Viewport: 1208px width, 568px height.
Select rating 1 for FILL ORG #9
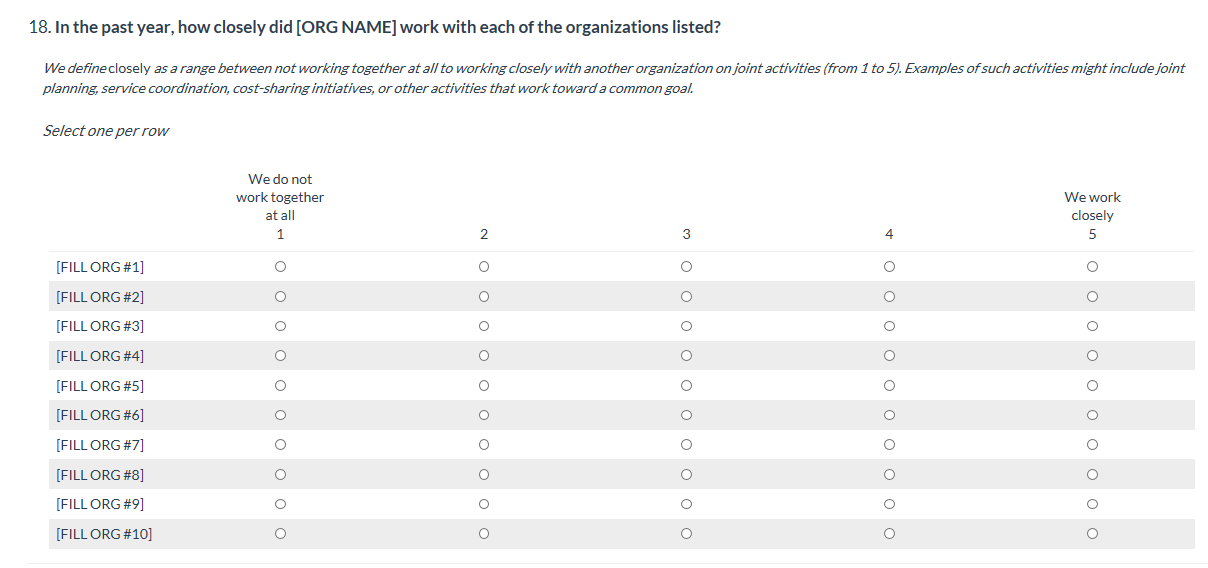(280, 504)
